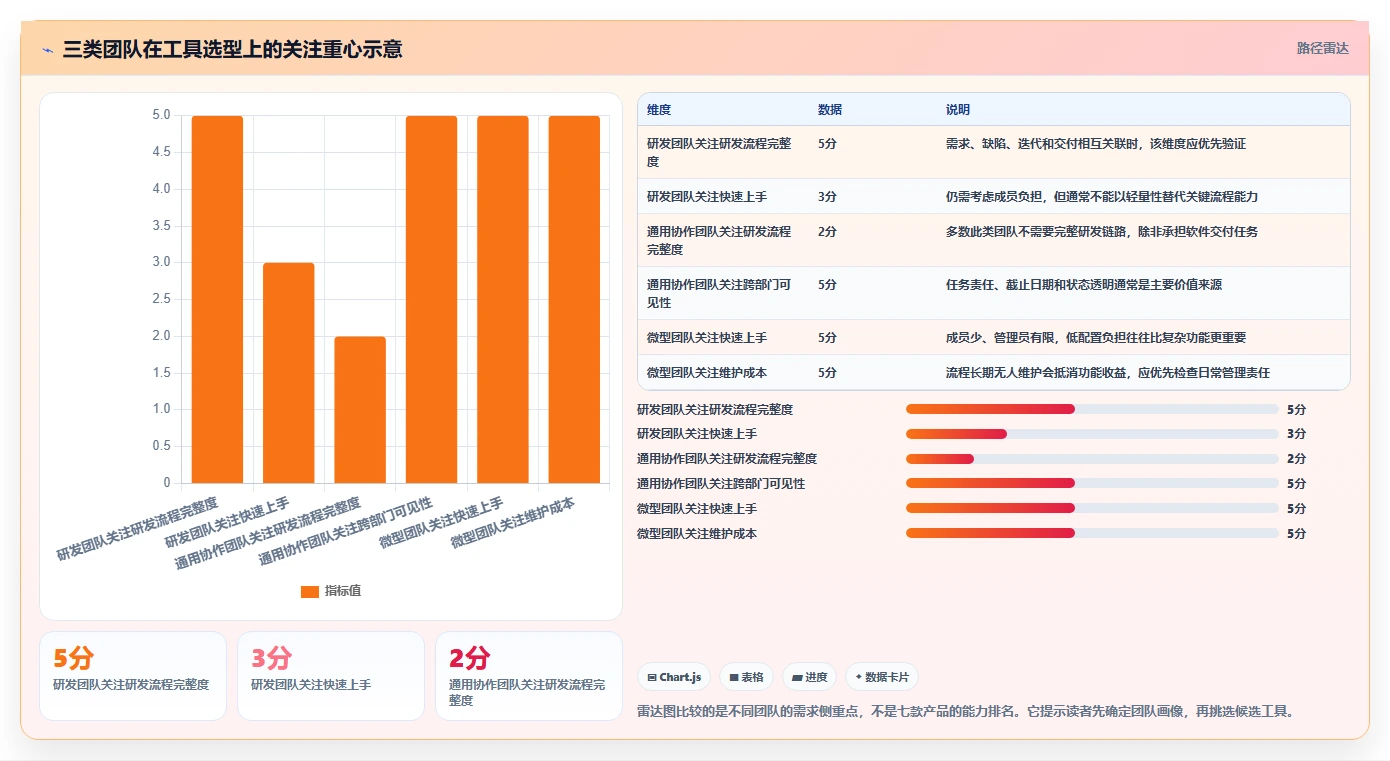Click the lightning icon beside the page title

pos(48,50)
